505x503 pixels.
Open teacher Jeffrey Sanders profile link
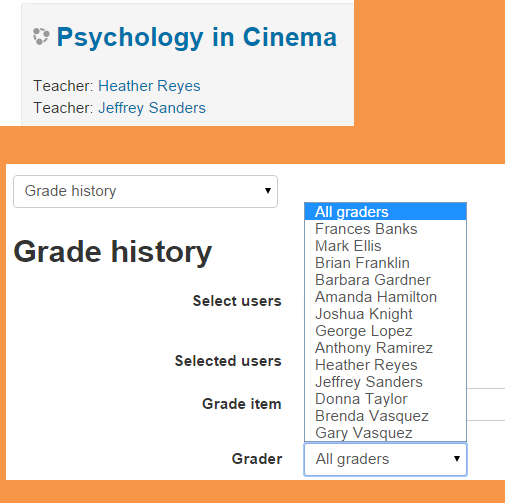[152, 108]
